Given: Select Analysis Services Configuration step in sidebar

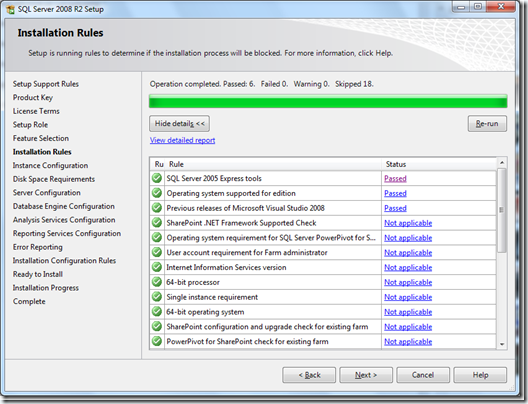Looking at the screenshot, I should tap(64, 220).
